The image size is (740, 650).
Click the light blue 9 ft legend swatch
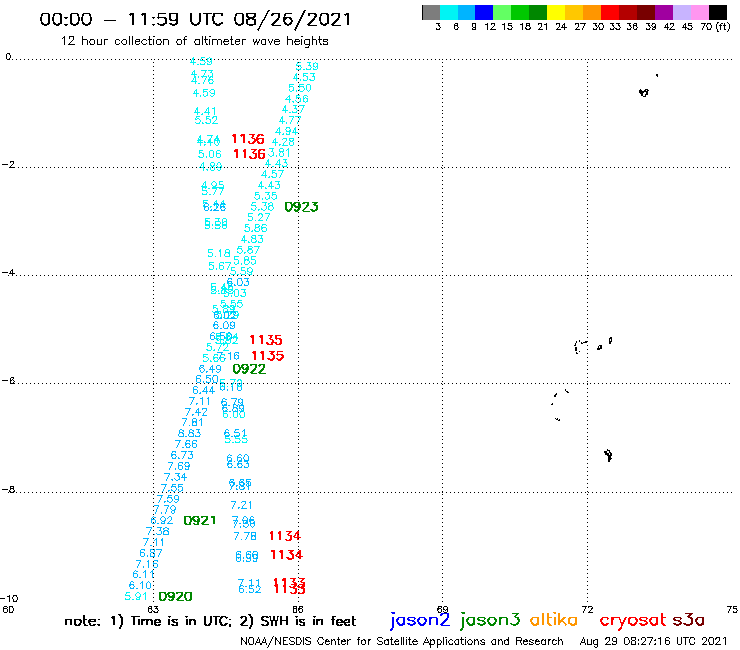click(467, 12)
